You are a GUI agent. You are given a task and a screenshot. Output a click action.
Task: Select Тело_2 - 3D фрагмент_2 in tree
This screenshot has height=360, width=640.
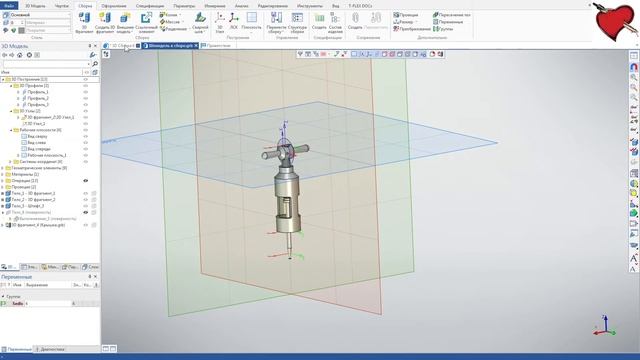point(33,200)
